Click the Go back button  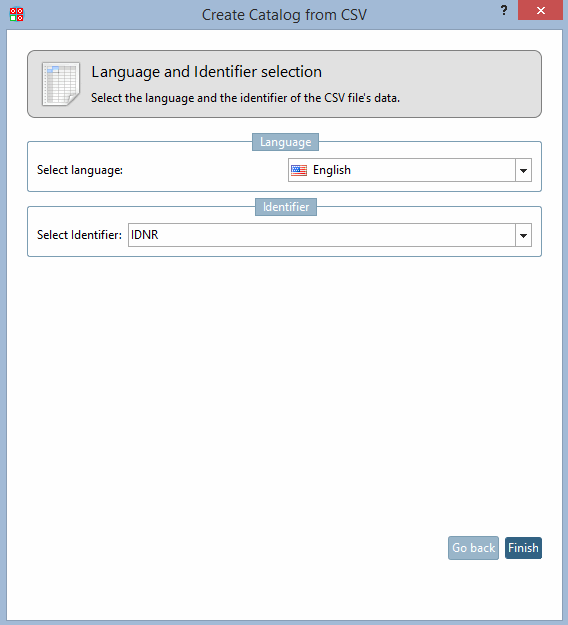coord(474,548)
